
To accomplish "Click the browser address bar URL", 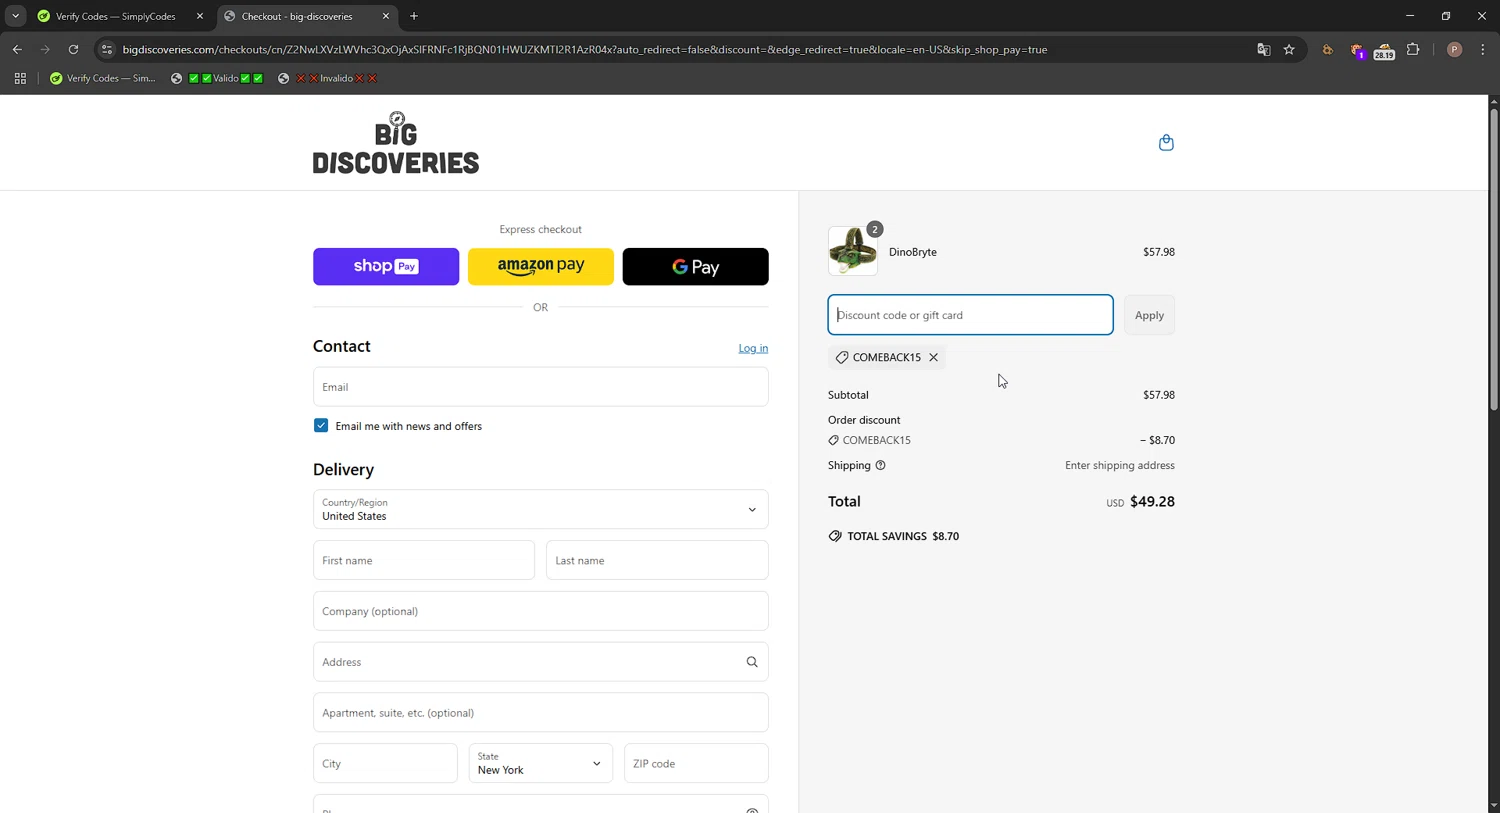I will pos(585,49).
